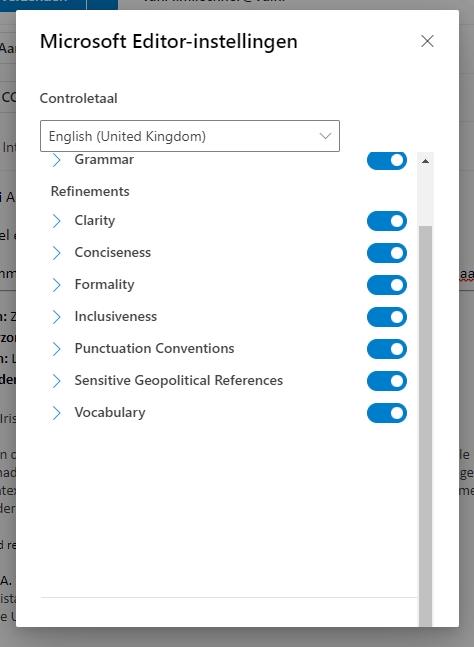Close the Microsoft Editor settings dialog
Image resolution: width=474 pixels, height=647 pixels.
pyautogui.click(x=427, y=41)
